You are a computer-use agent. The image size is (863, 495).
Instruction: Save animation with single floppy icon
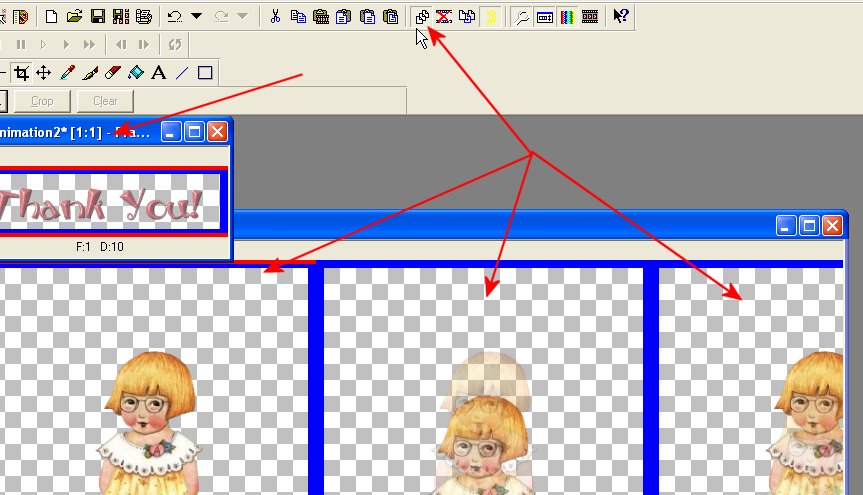pos(97,17)
